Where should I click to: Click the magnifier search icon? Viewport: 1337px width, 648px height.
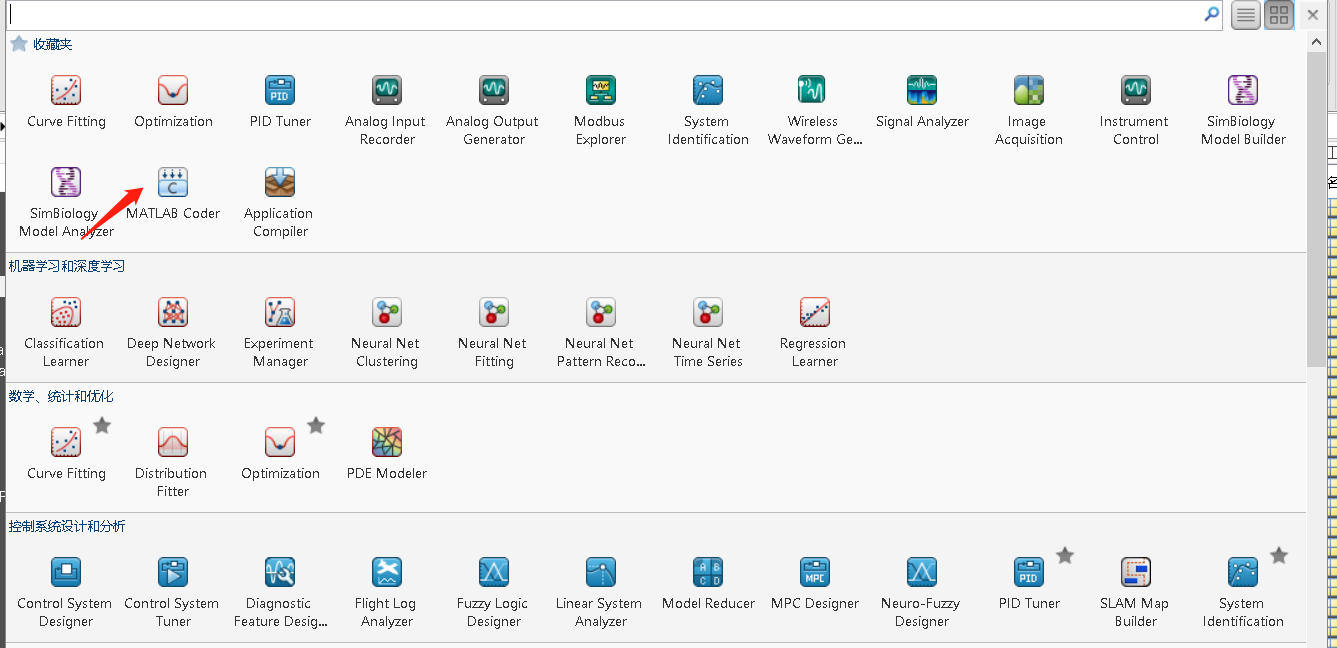point(1212,14)
